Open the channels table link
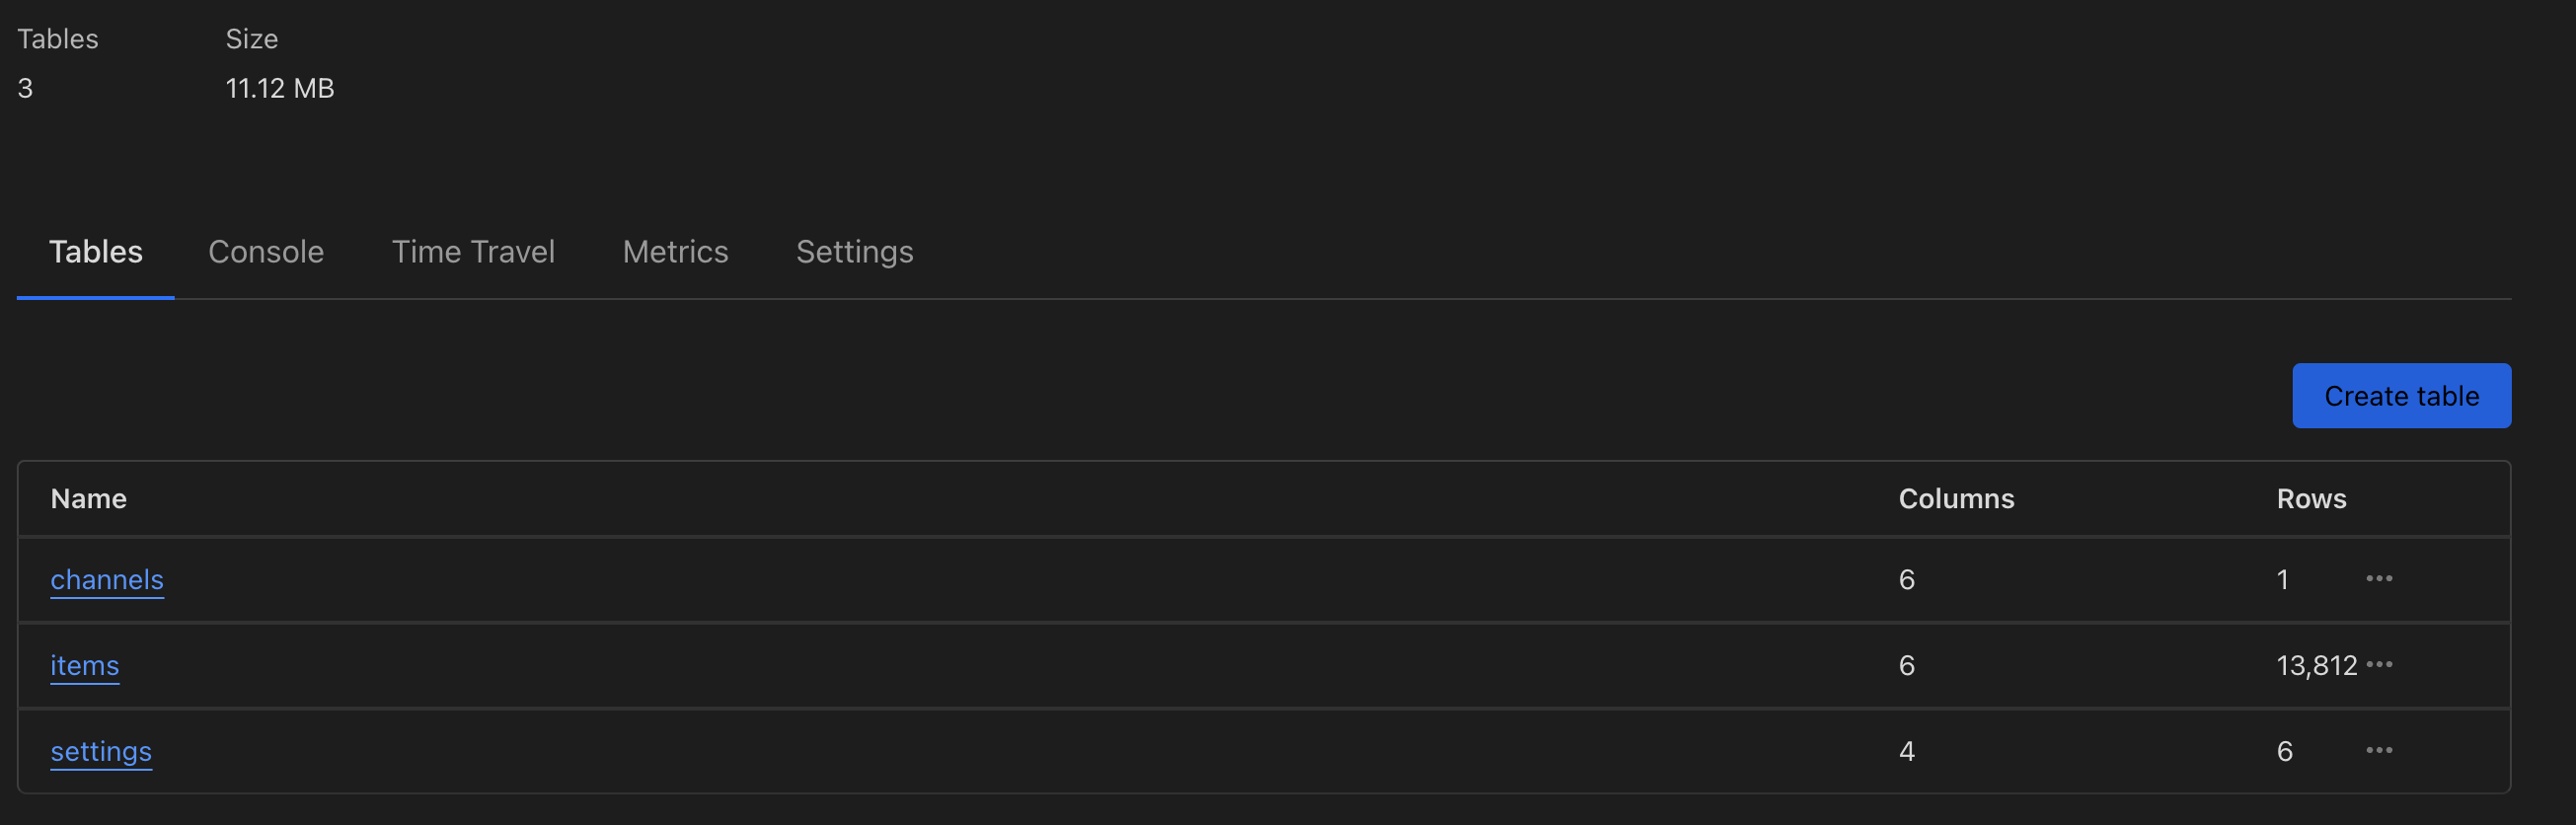 (107, 580)
